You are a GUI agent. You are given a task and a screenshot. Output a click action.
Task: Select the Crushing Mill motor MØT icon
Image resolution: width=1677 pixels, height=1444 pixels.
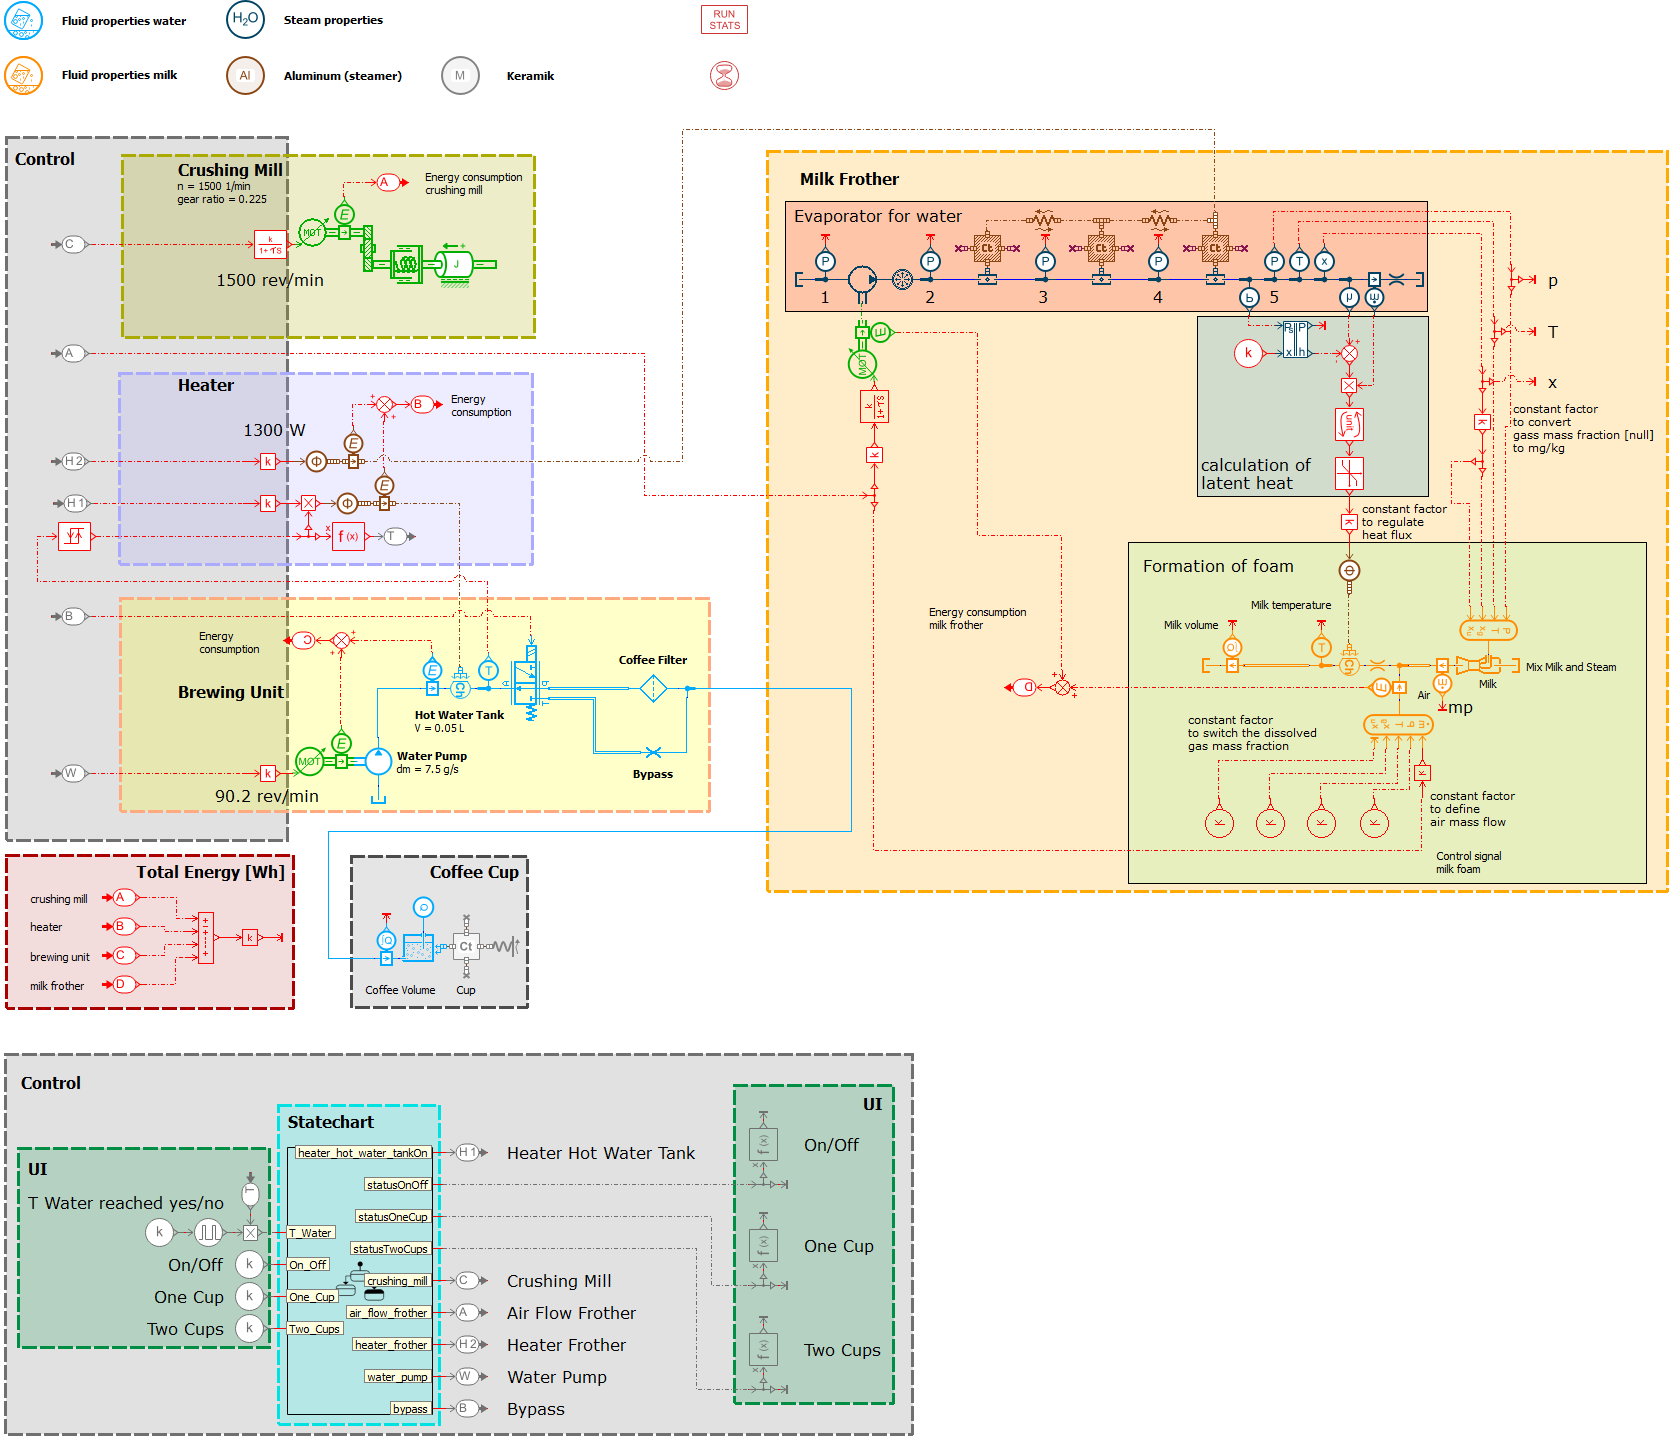pos(313,230)
